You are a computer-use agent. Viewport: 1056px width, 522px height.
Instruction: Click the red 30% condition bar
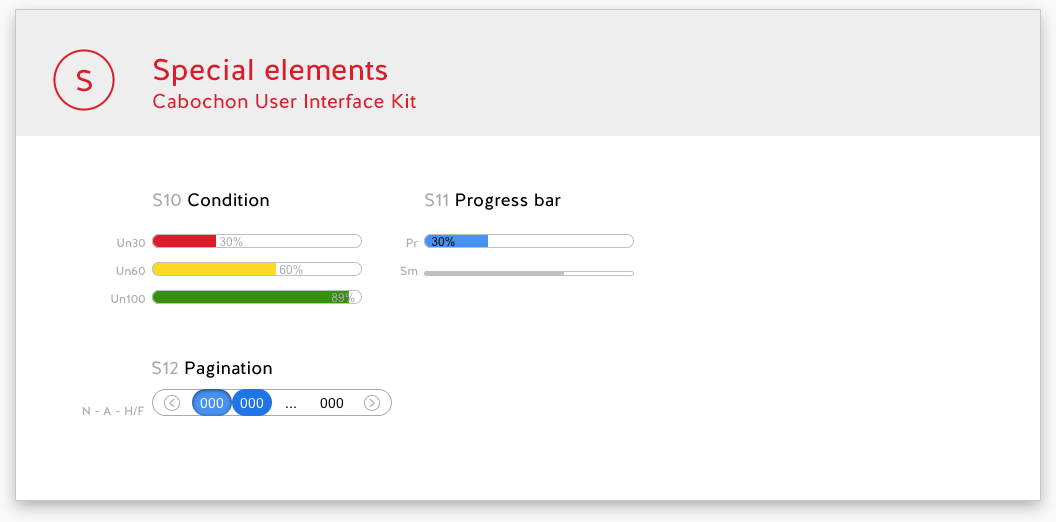pos(257,241)
